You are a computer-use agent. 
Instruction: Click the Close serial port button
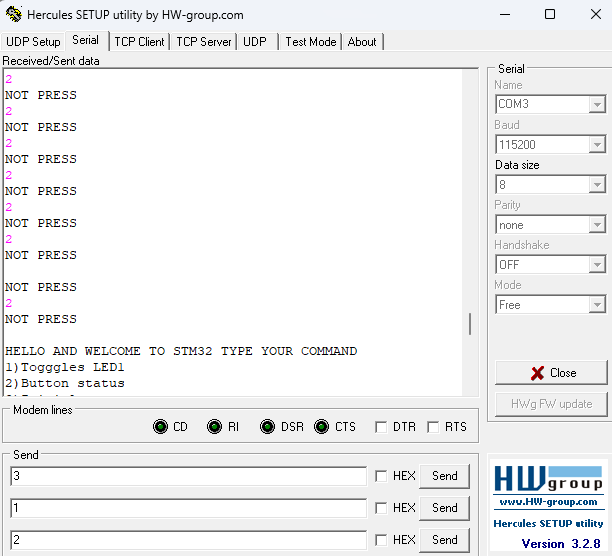click(551, 373)
